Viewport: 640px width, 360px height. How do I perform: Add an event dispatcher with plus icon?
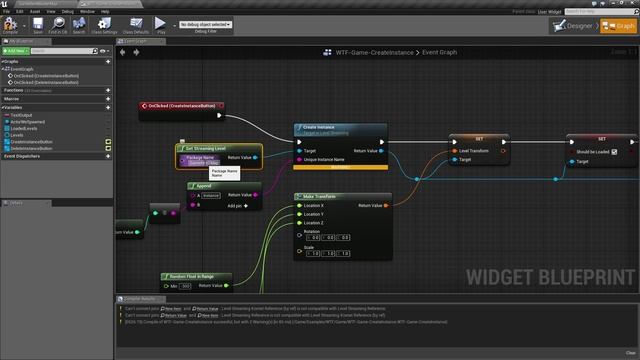click(x=108, y=156)
